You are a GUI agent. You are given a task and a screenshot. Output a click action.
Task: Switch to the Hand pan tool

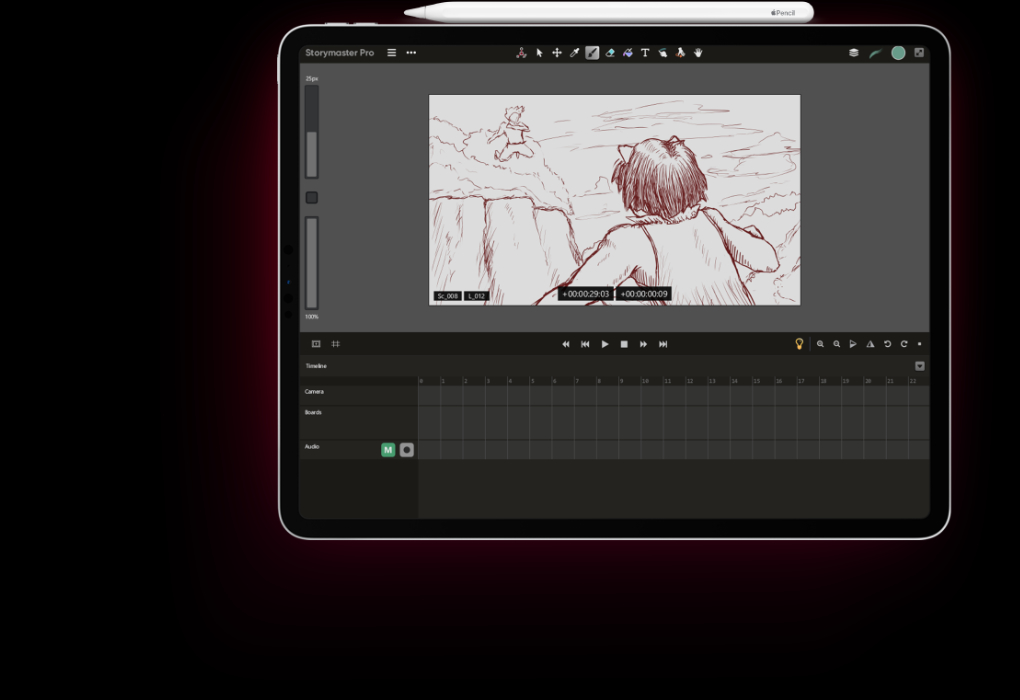click(698, 53)
